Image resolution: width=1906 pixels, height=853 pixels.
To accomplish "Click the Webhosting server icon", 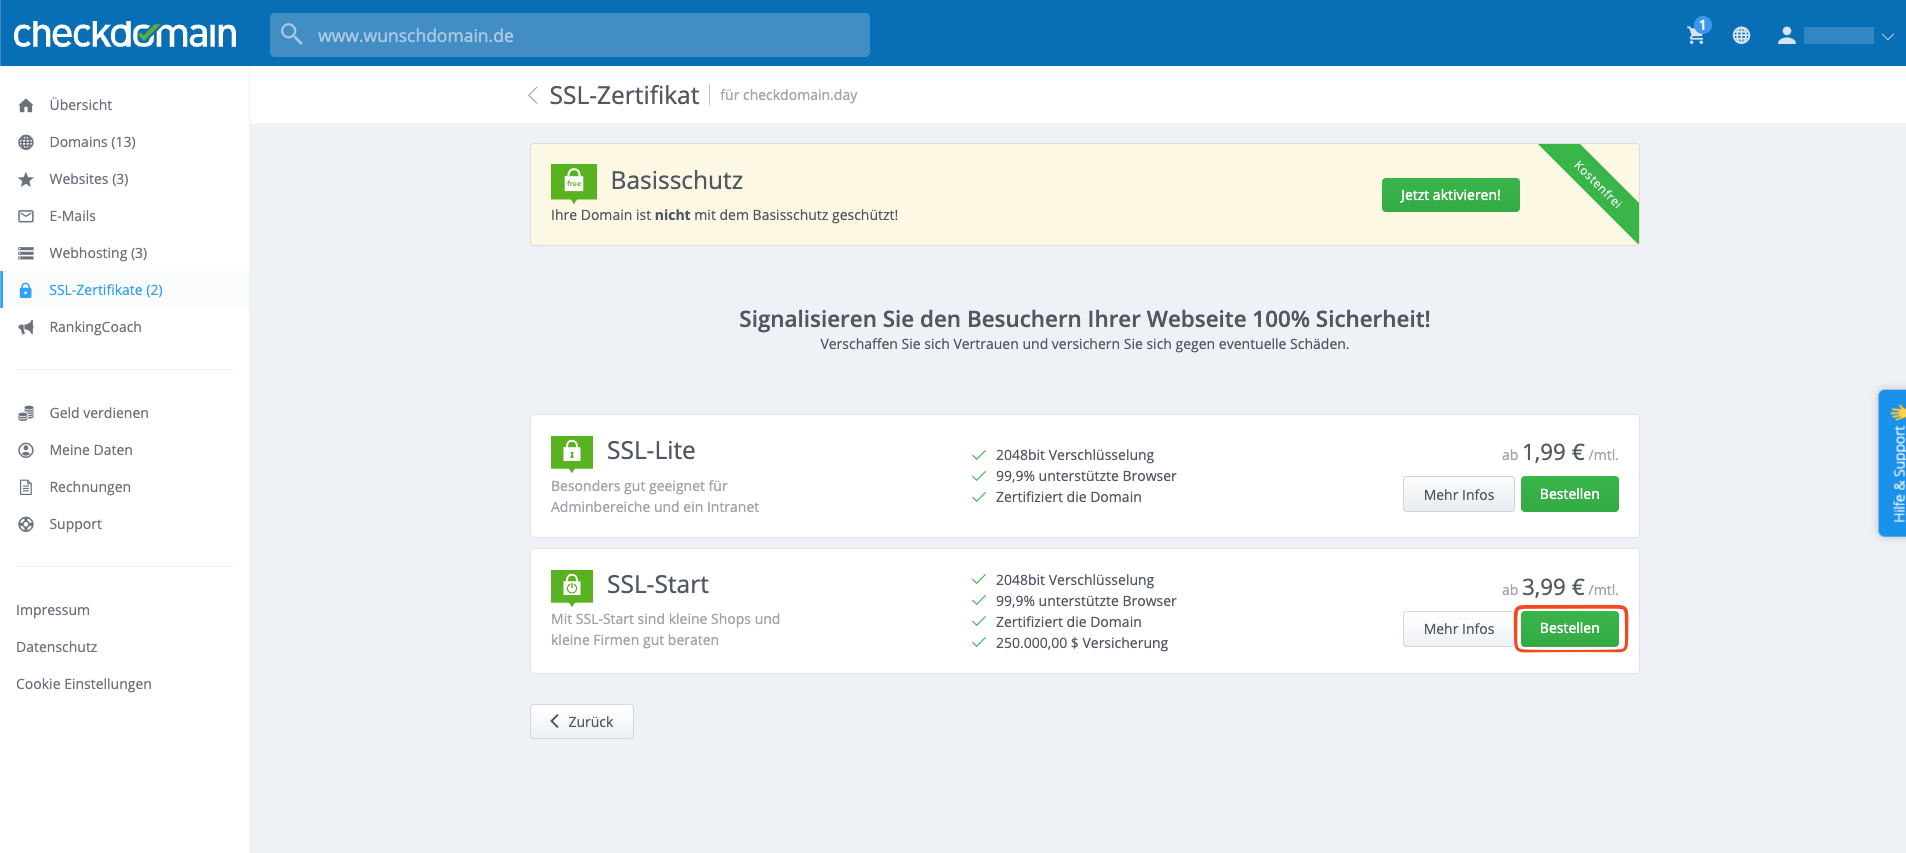I will pos(26,253).
